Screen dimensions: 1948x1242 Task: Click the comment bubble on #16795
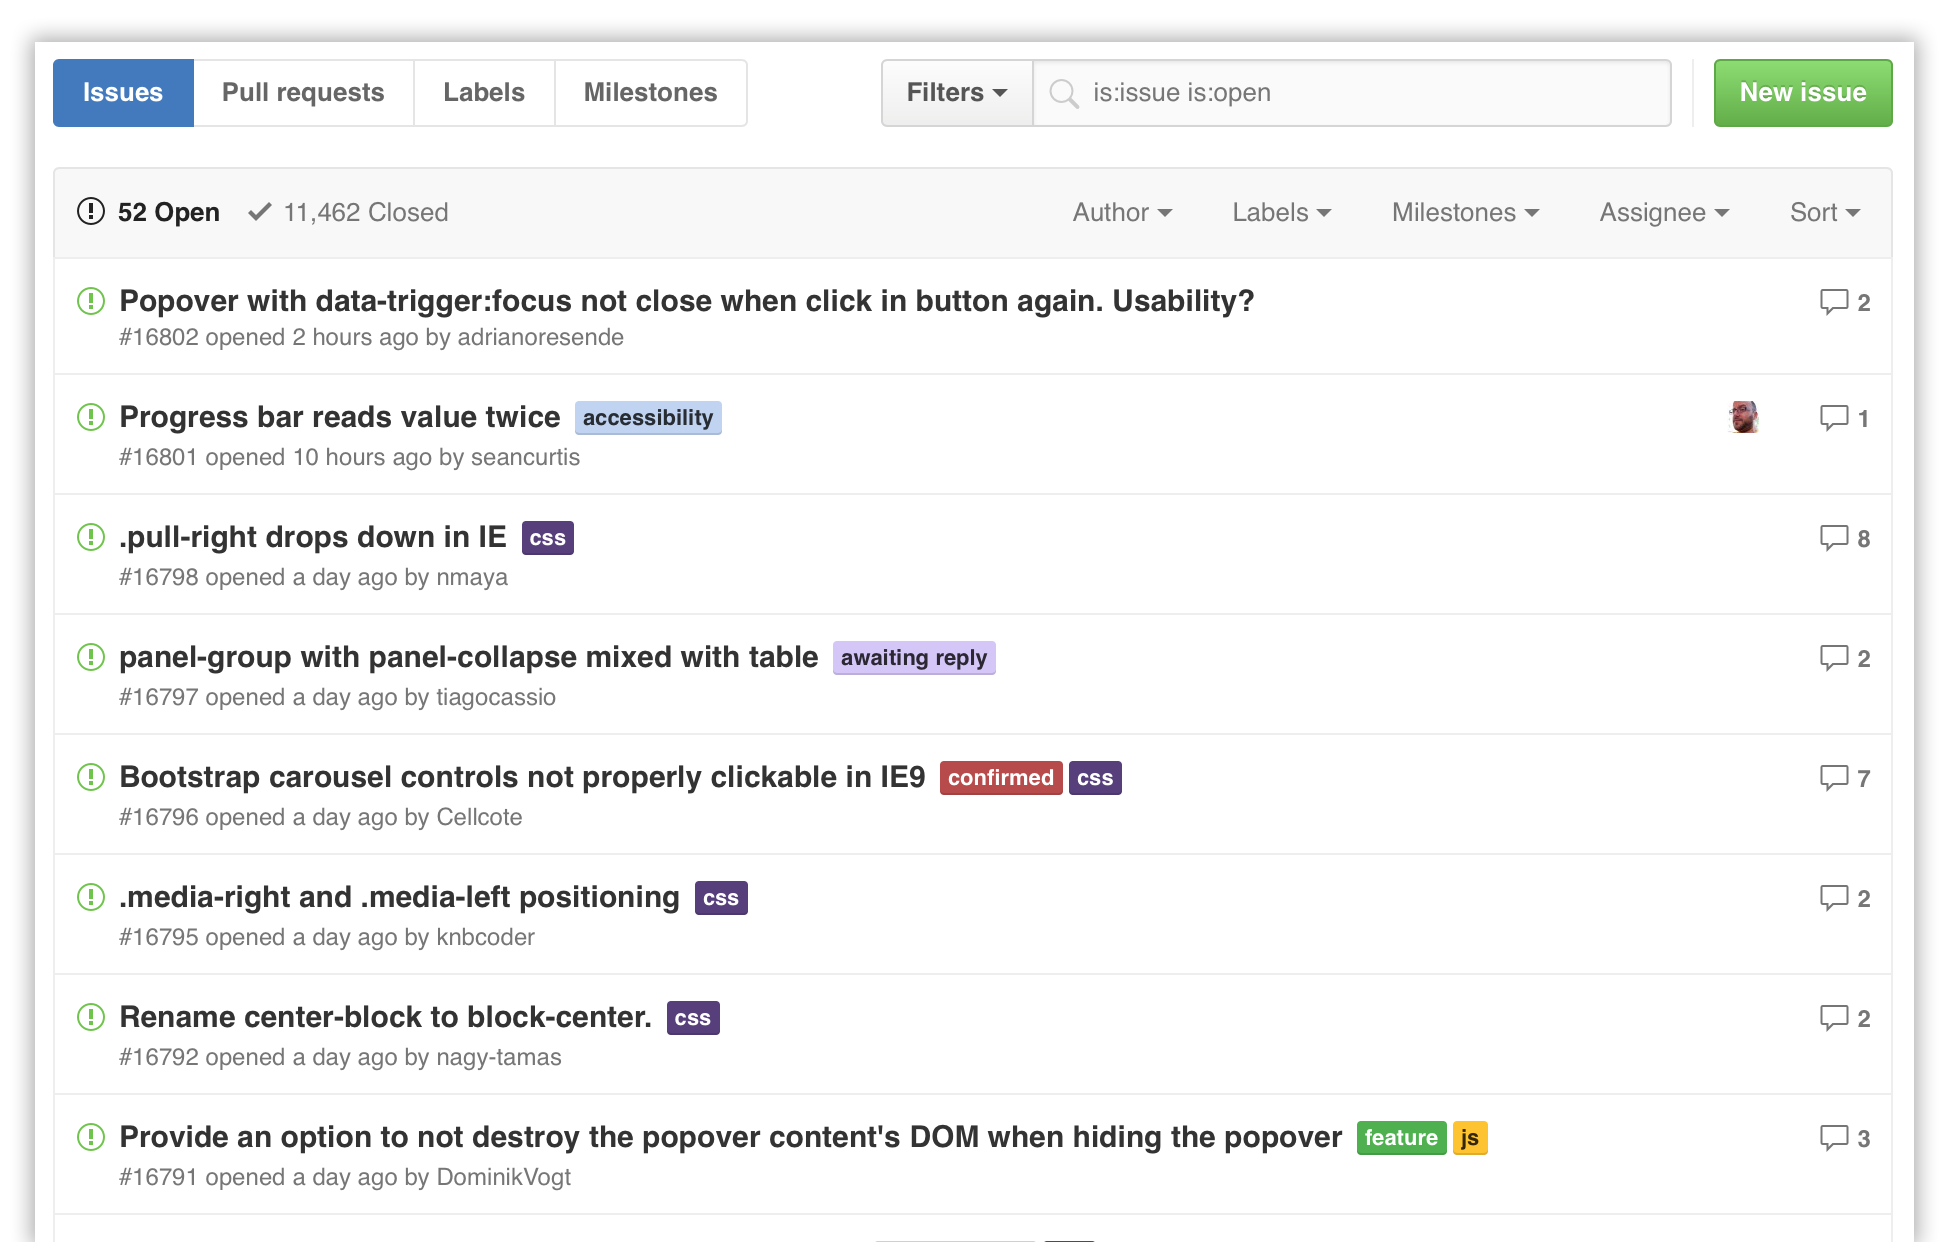point(1833,897)
